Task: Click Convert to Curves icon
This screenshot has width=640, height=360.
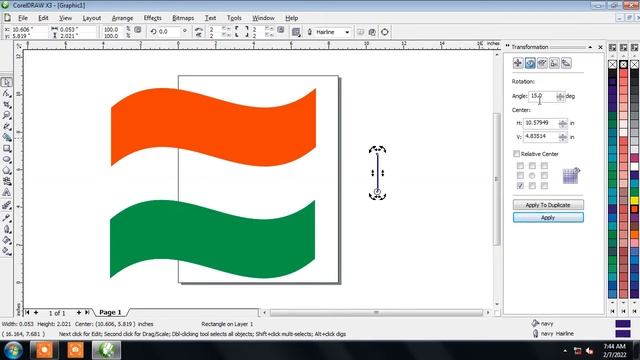Action: (x=384, y=32)
